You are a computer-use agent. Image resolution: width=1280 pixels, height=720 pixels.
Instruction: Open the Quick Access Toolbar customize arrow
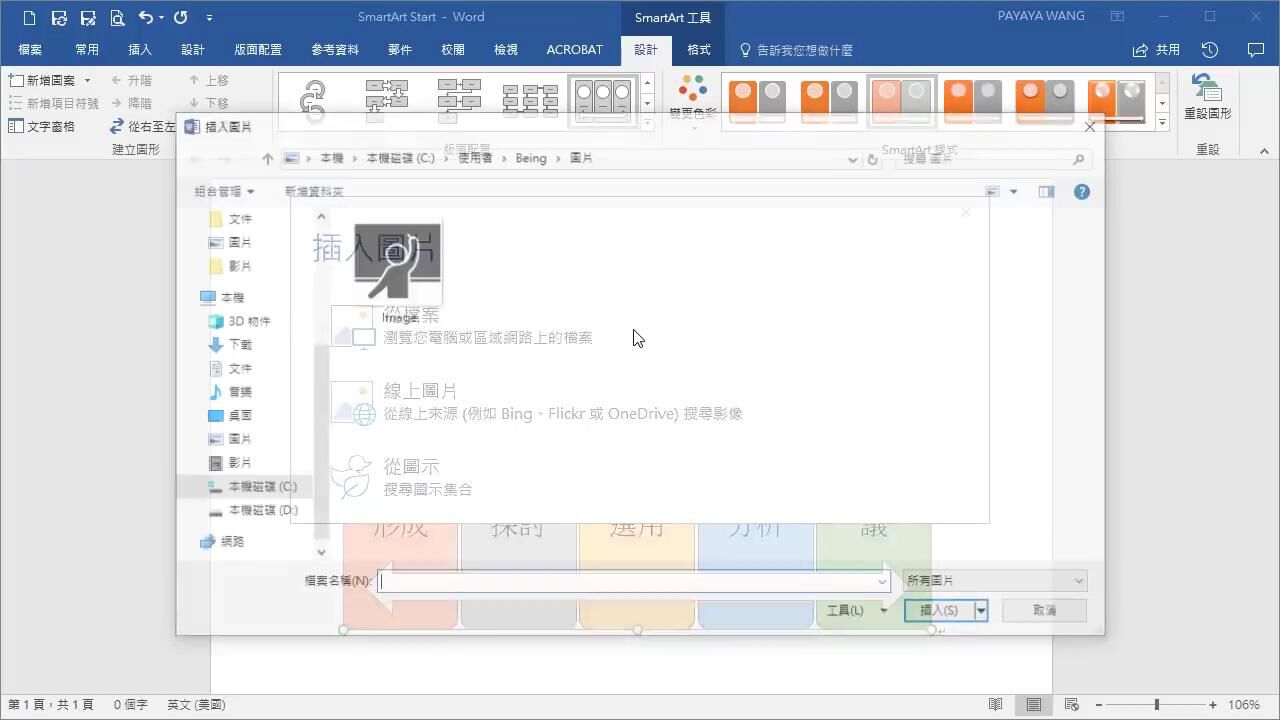pyautogui.click(x=209, y=17)
